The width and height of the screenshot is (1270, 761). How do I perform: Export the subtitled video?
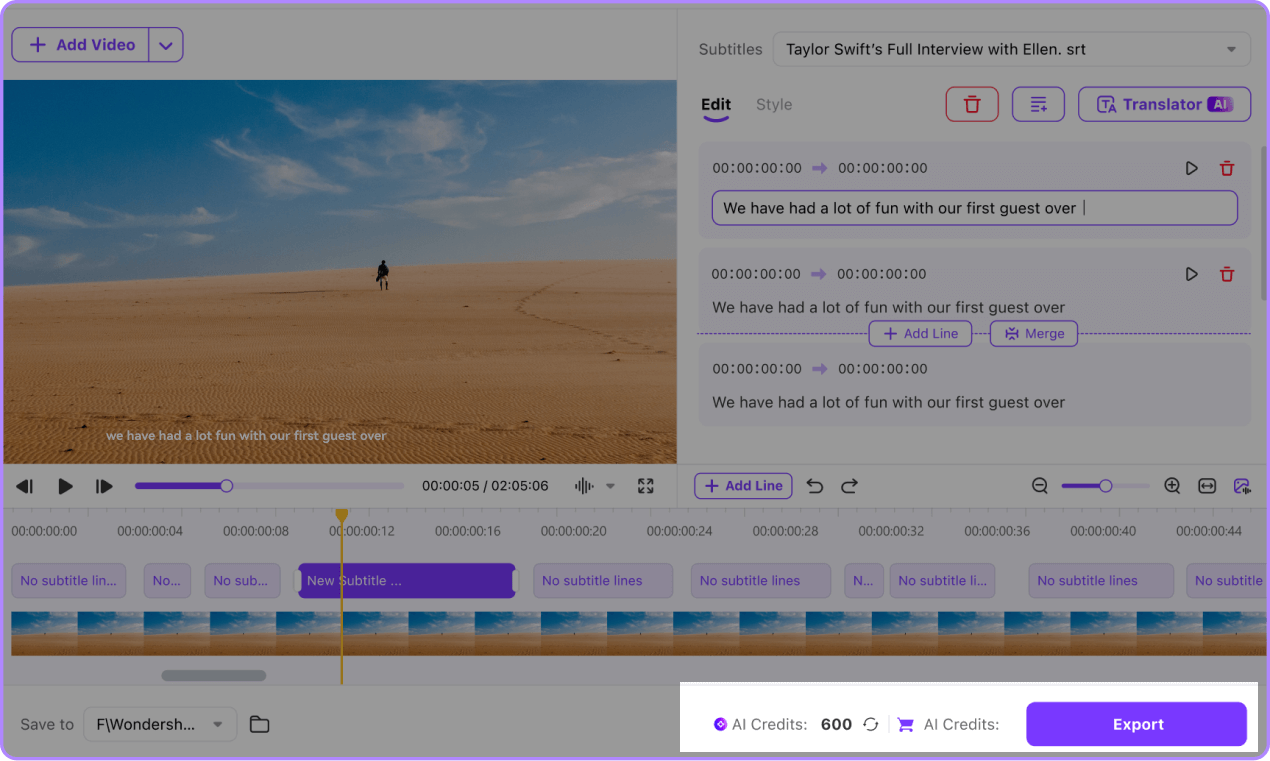[x=1136, y=724]
